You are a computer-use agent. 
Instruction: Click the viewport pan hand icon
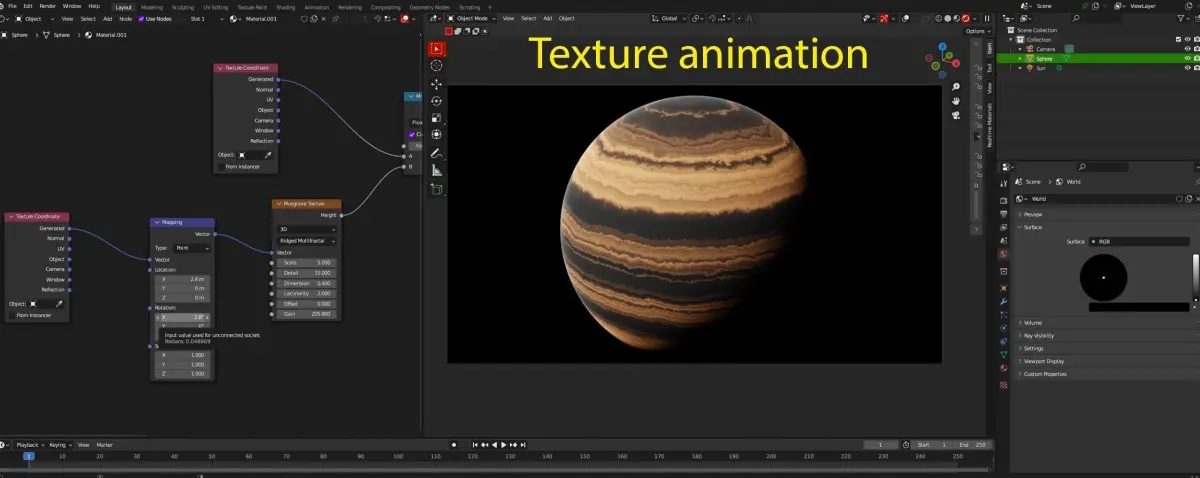[x=956, y=101]
